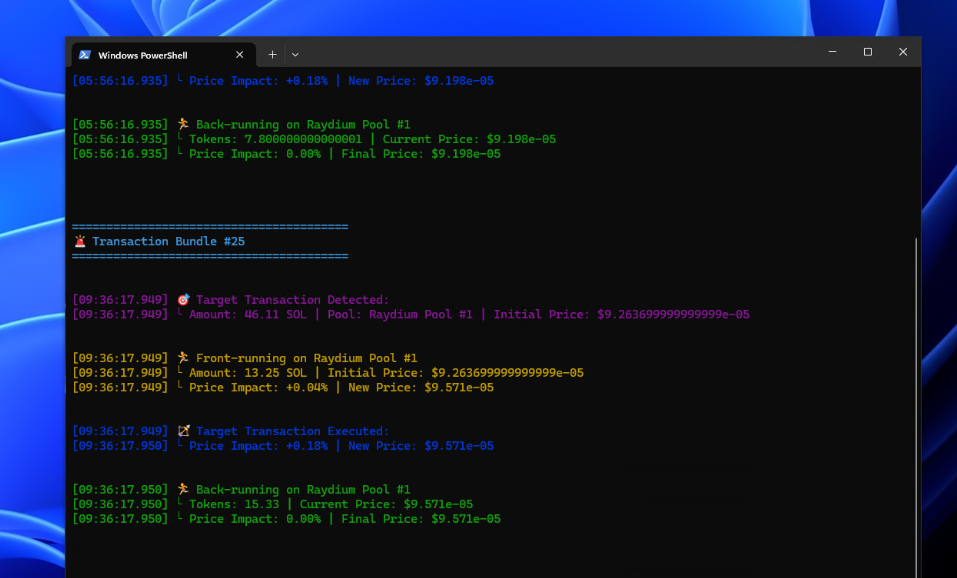Image resolution: width=957 pixels, height=578 pixels.
Task: Click the chart icon on Target Transaction Executed
Action: (x=183, y=431)
